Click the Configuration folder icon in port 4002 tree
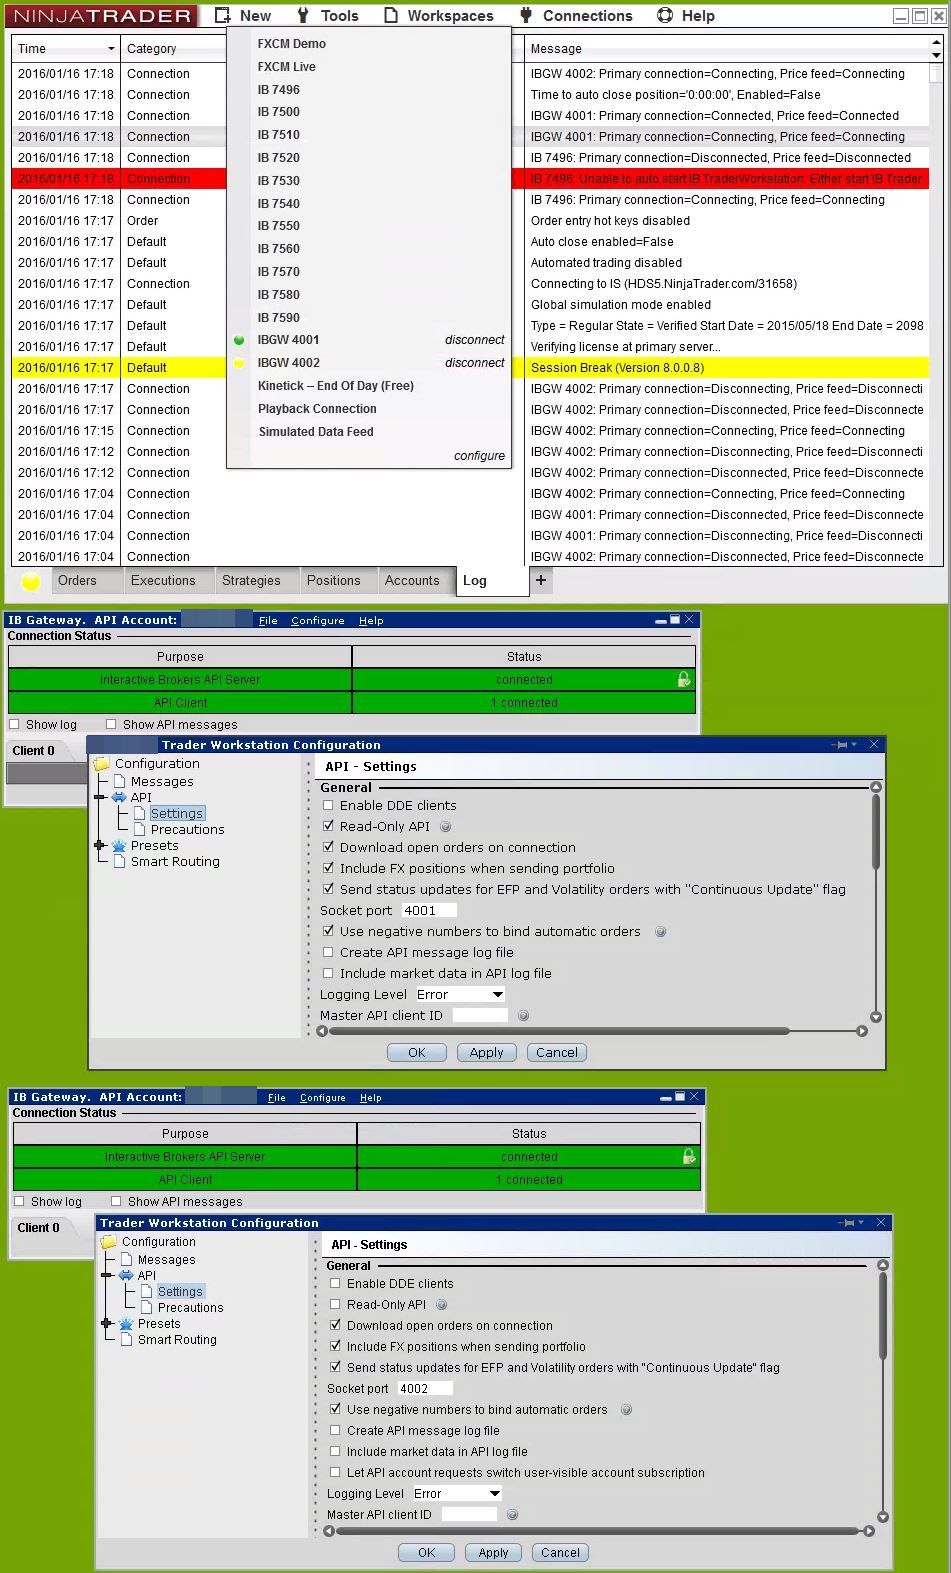This screenshot has width=951, height=1573. [109, 1242]
